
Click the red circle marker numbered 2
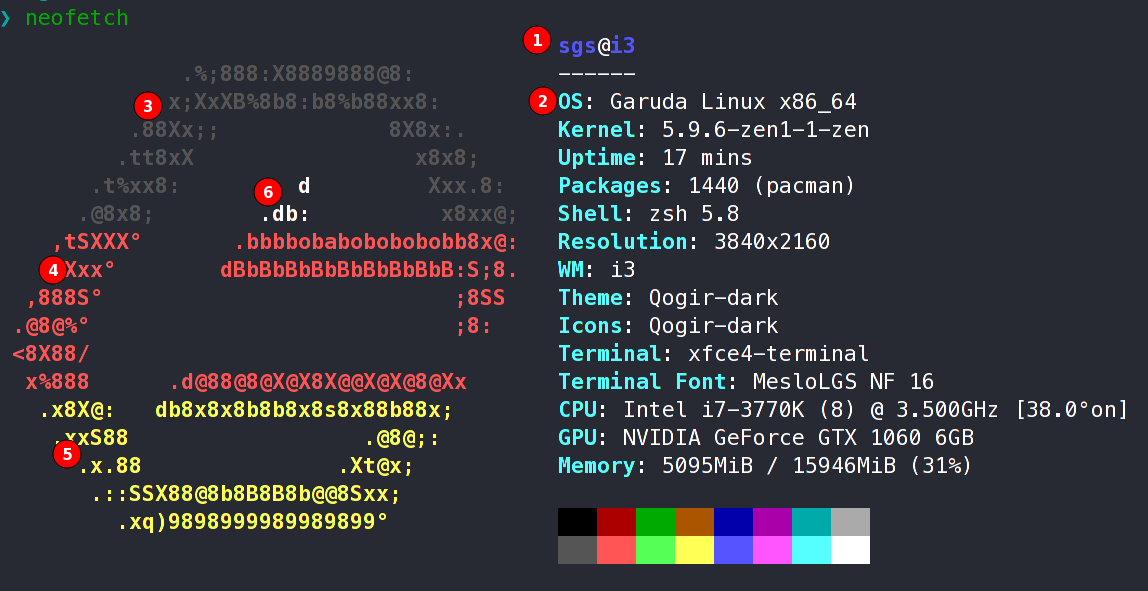coord(543,101)
